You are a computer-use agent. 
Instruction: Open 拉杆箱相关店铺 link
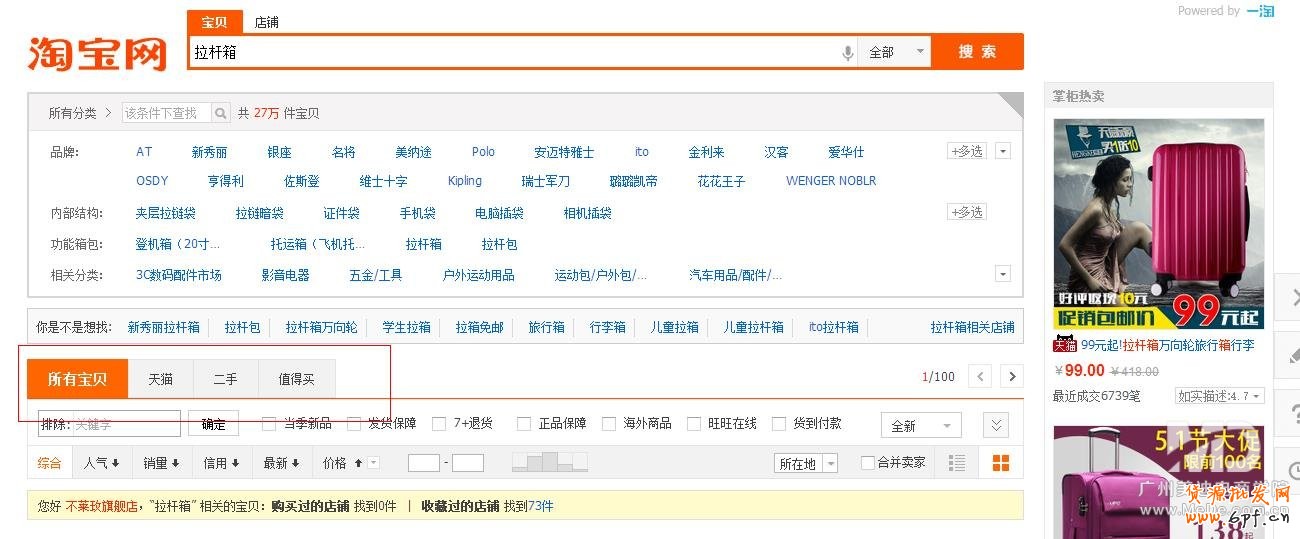(972, 327)
